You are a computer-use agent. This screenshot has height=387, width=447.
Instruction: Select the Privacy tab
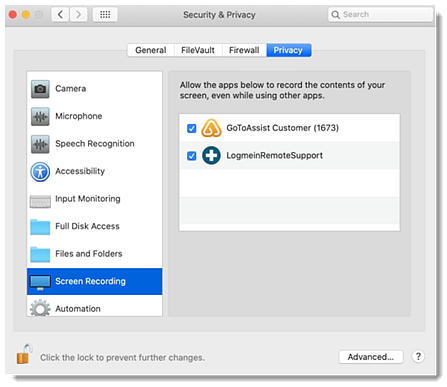click(x=288, y=50)
